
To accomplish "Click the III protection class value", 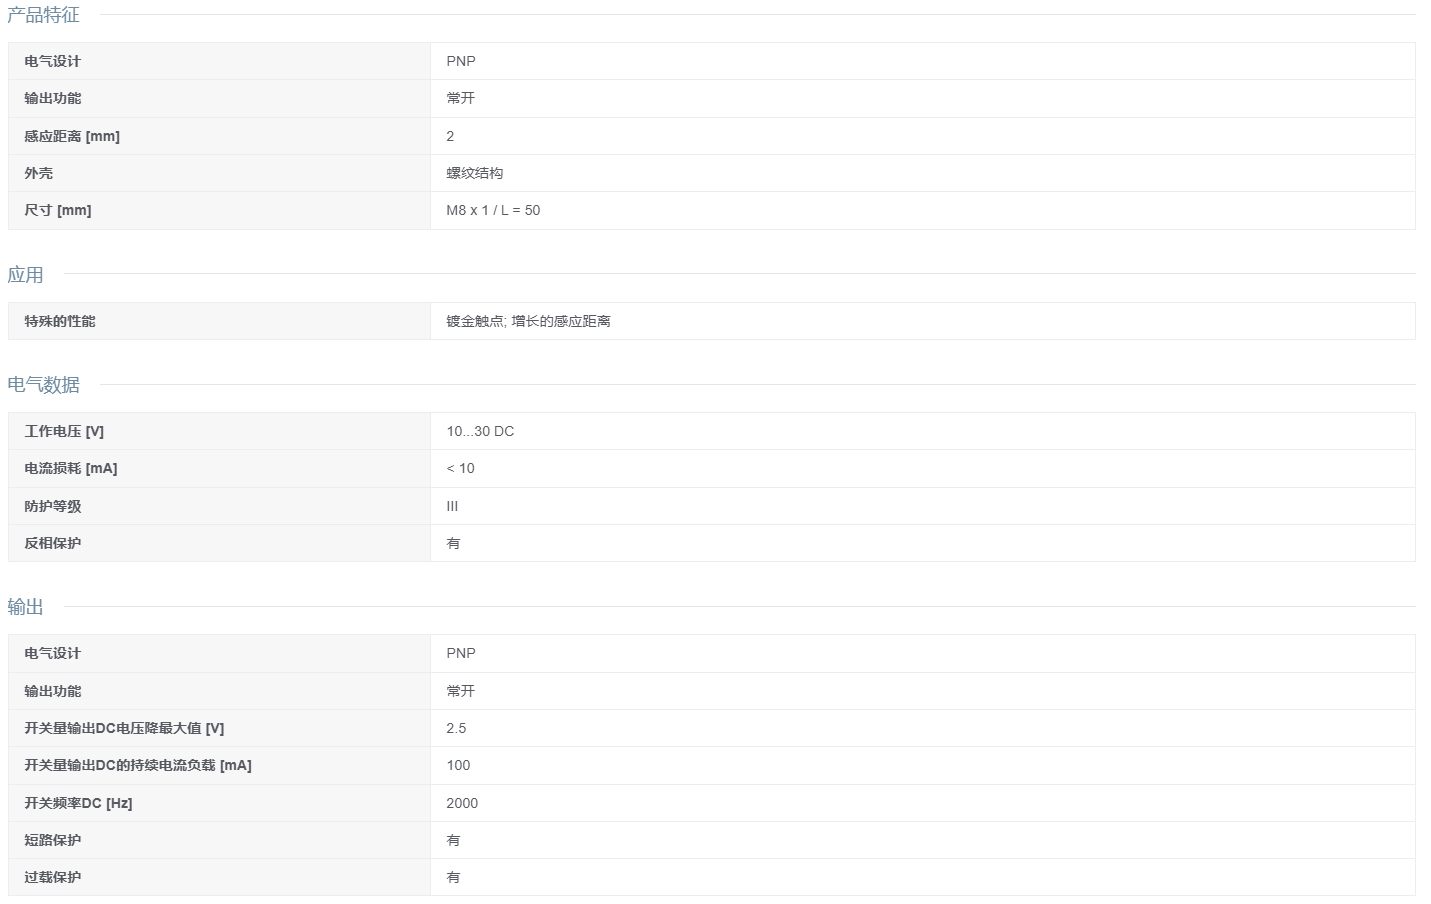I will (x=452, y=506).
